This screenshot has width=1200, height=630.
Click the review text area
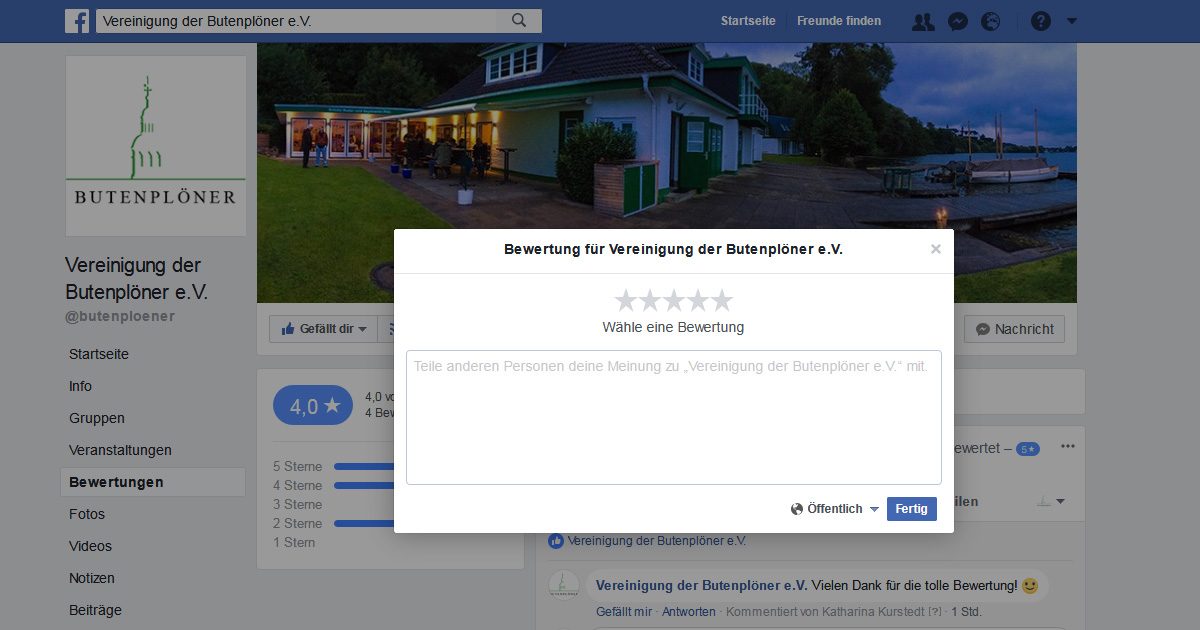(x=674, y=417)
